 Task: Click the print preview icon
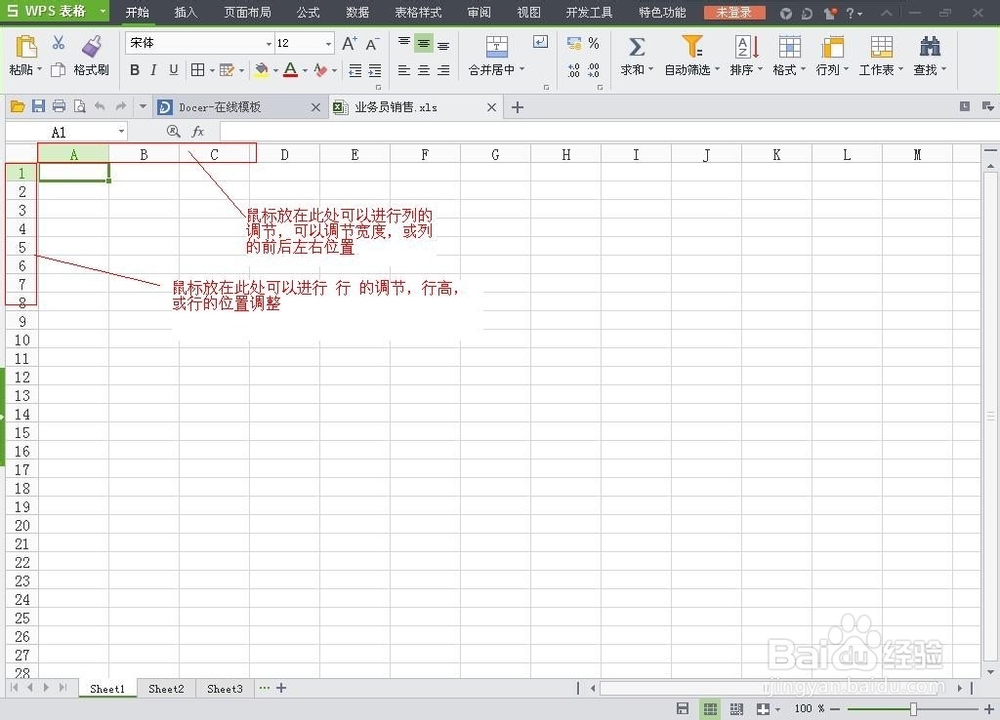pos(80,107)
